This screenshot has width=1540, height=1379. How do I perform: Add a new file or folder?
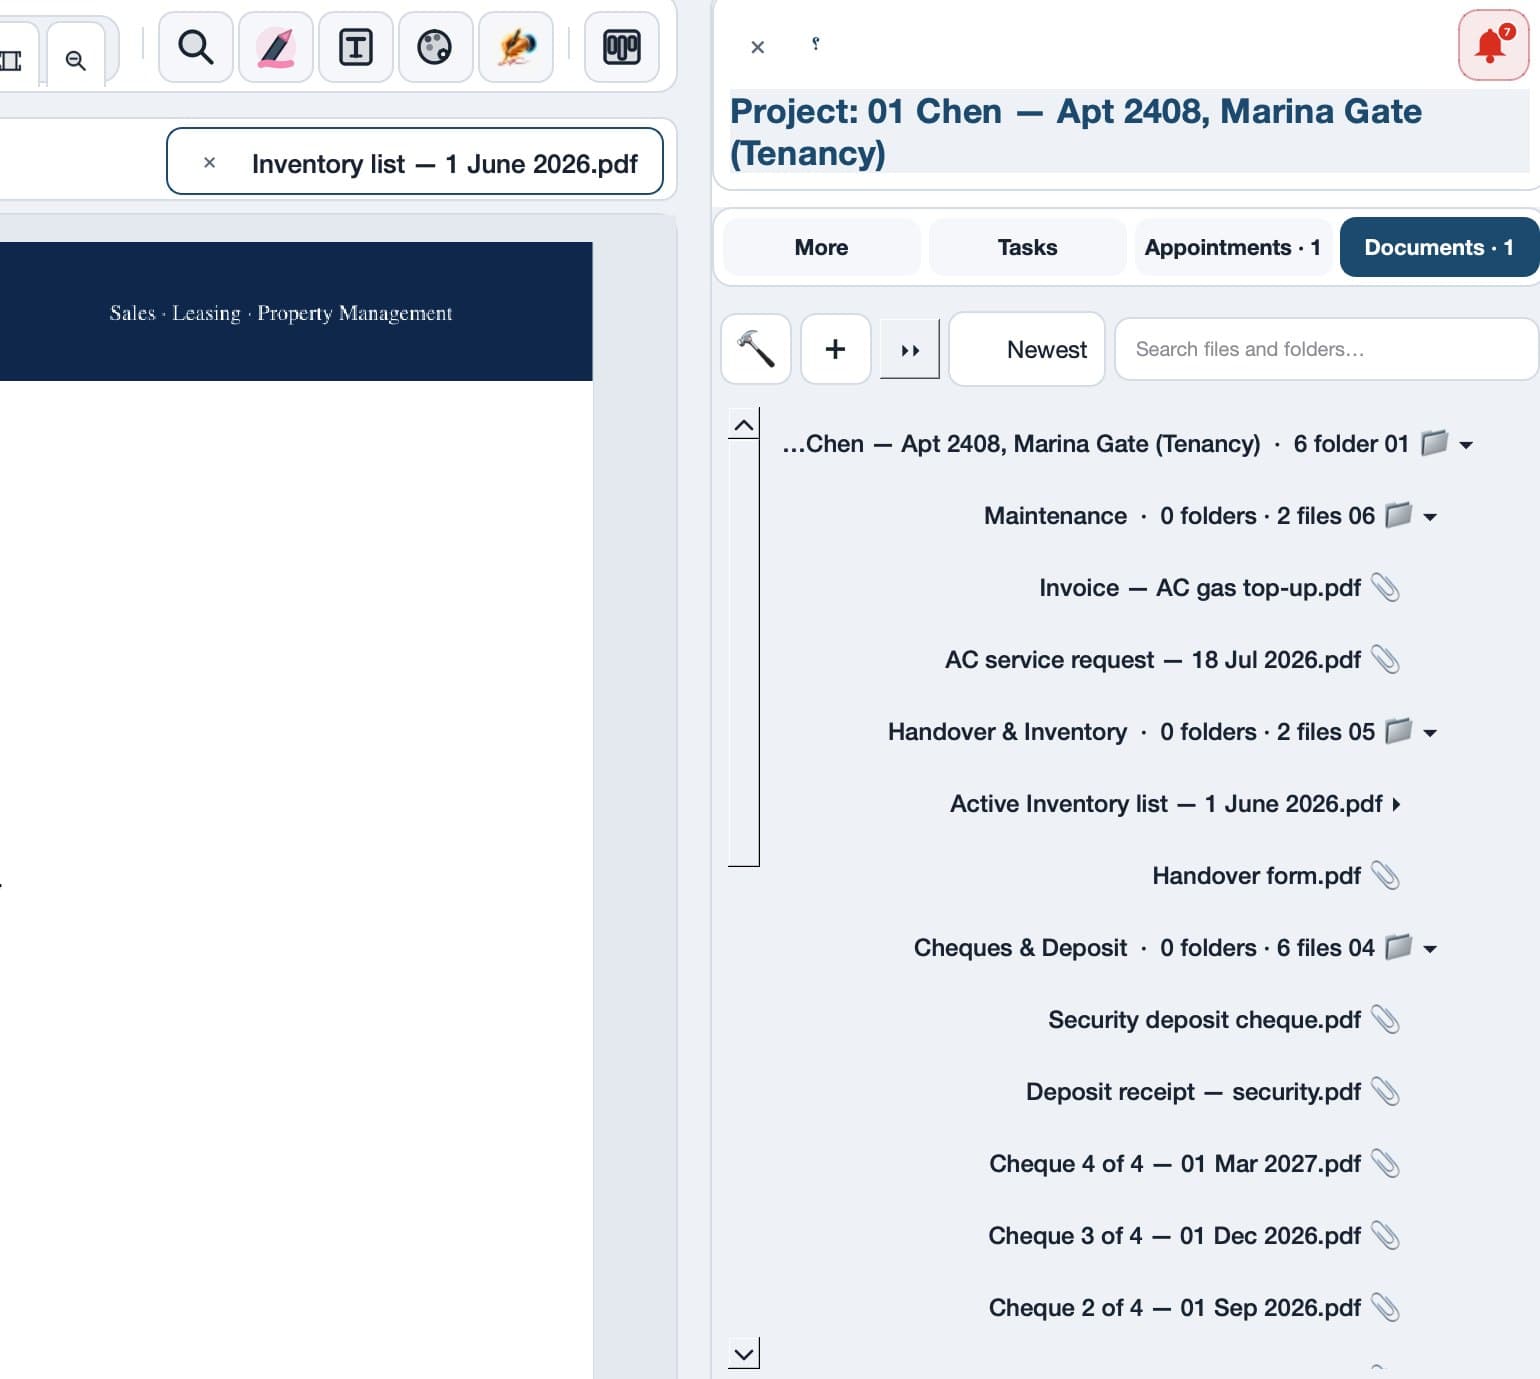pyautogui.click(x=835, y=349)
